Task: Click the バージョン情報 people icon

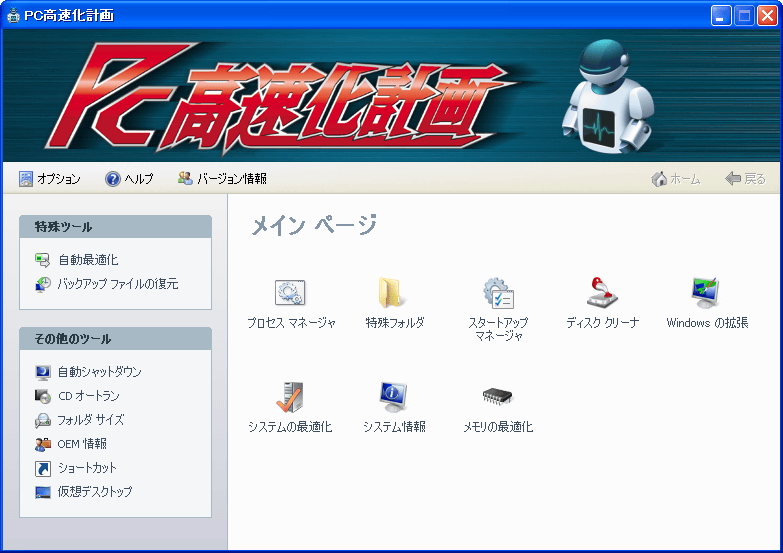Action: coord(185,178)
